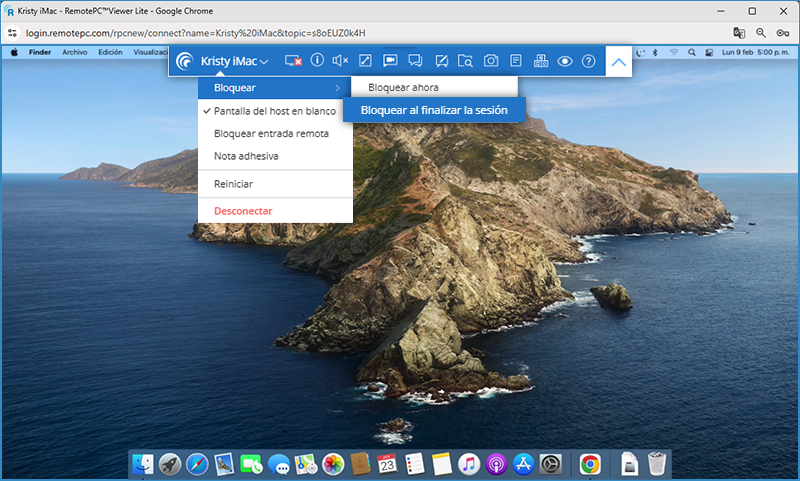Click the RemotePC logo icon in toolbar
Screen dimensions: 800x481
(185, 61)
